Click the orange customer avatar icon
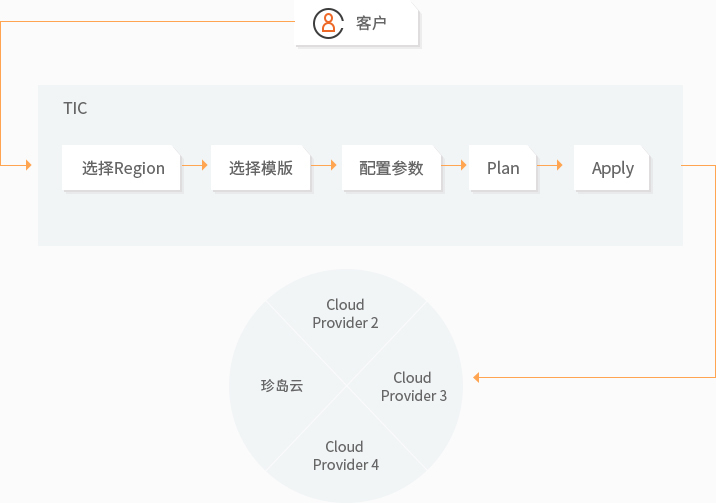This screenshot has height=503, width=716. [x=328, y=23]
